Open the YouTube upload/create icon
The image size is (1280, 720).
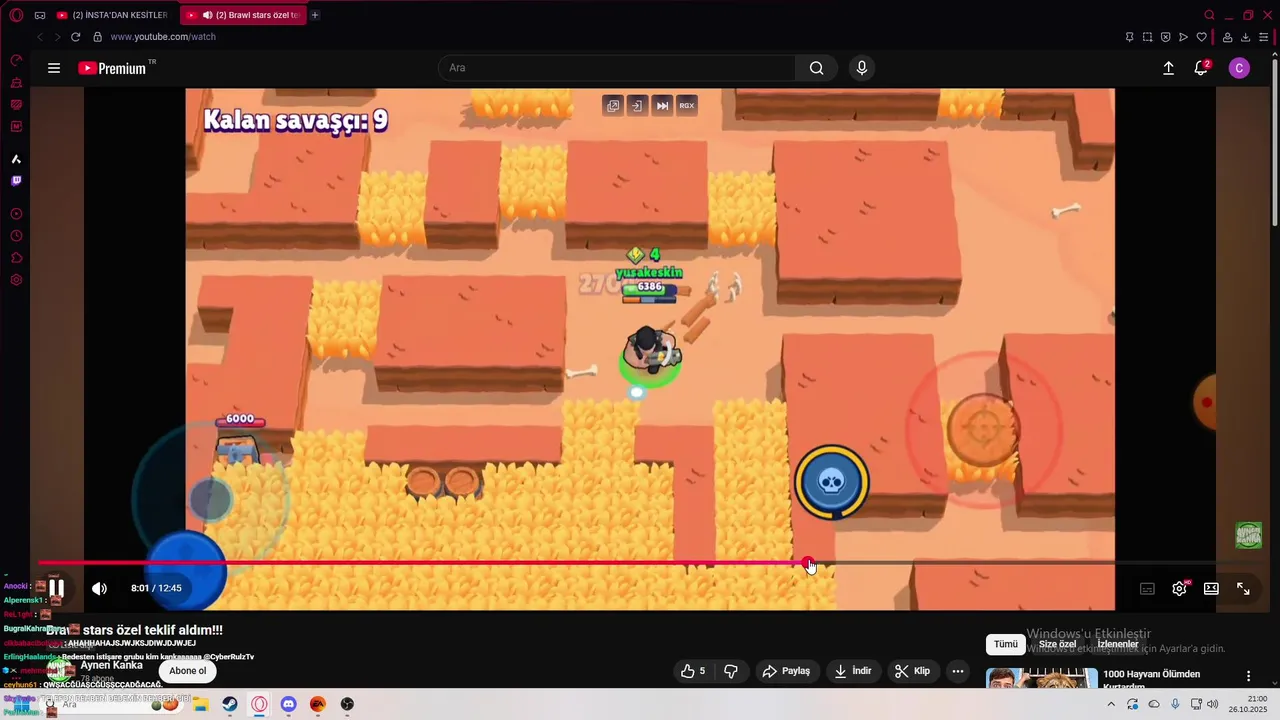(x=1168, y=68)
